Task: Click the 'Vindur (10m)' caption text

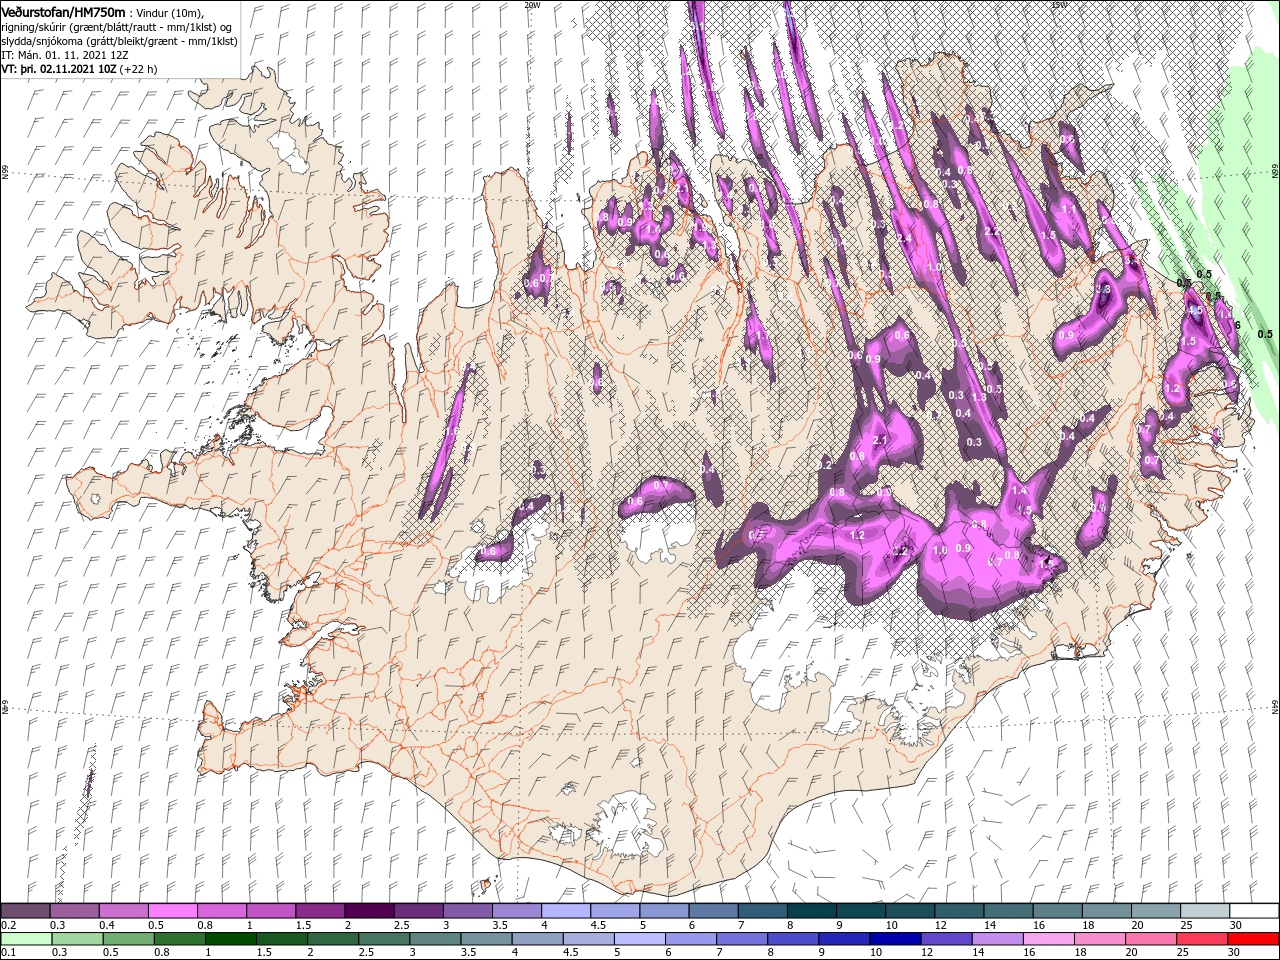Action: [x=170, y=12]
